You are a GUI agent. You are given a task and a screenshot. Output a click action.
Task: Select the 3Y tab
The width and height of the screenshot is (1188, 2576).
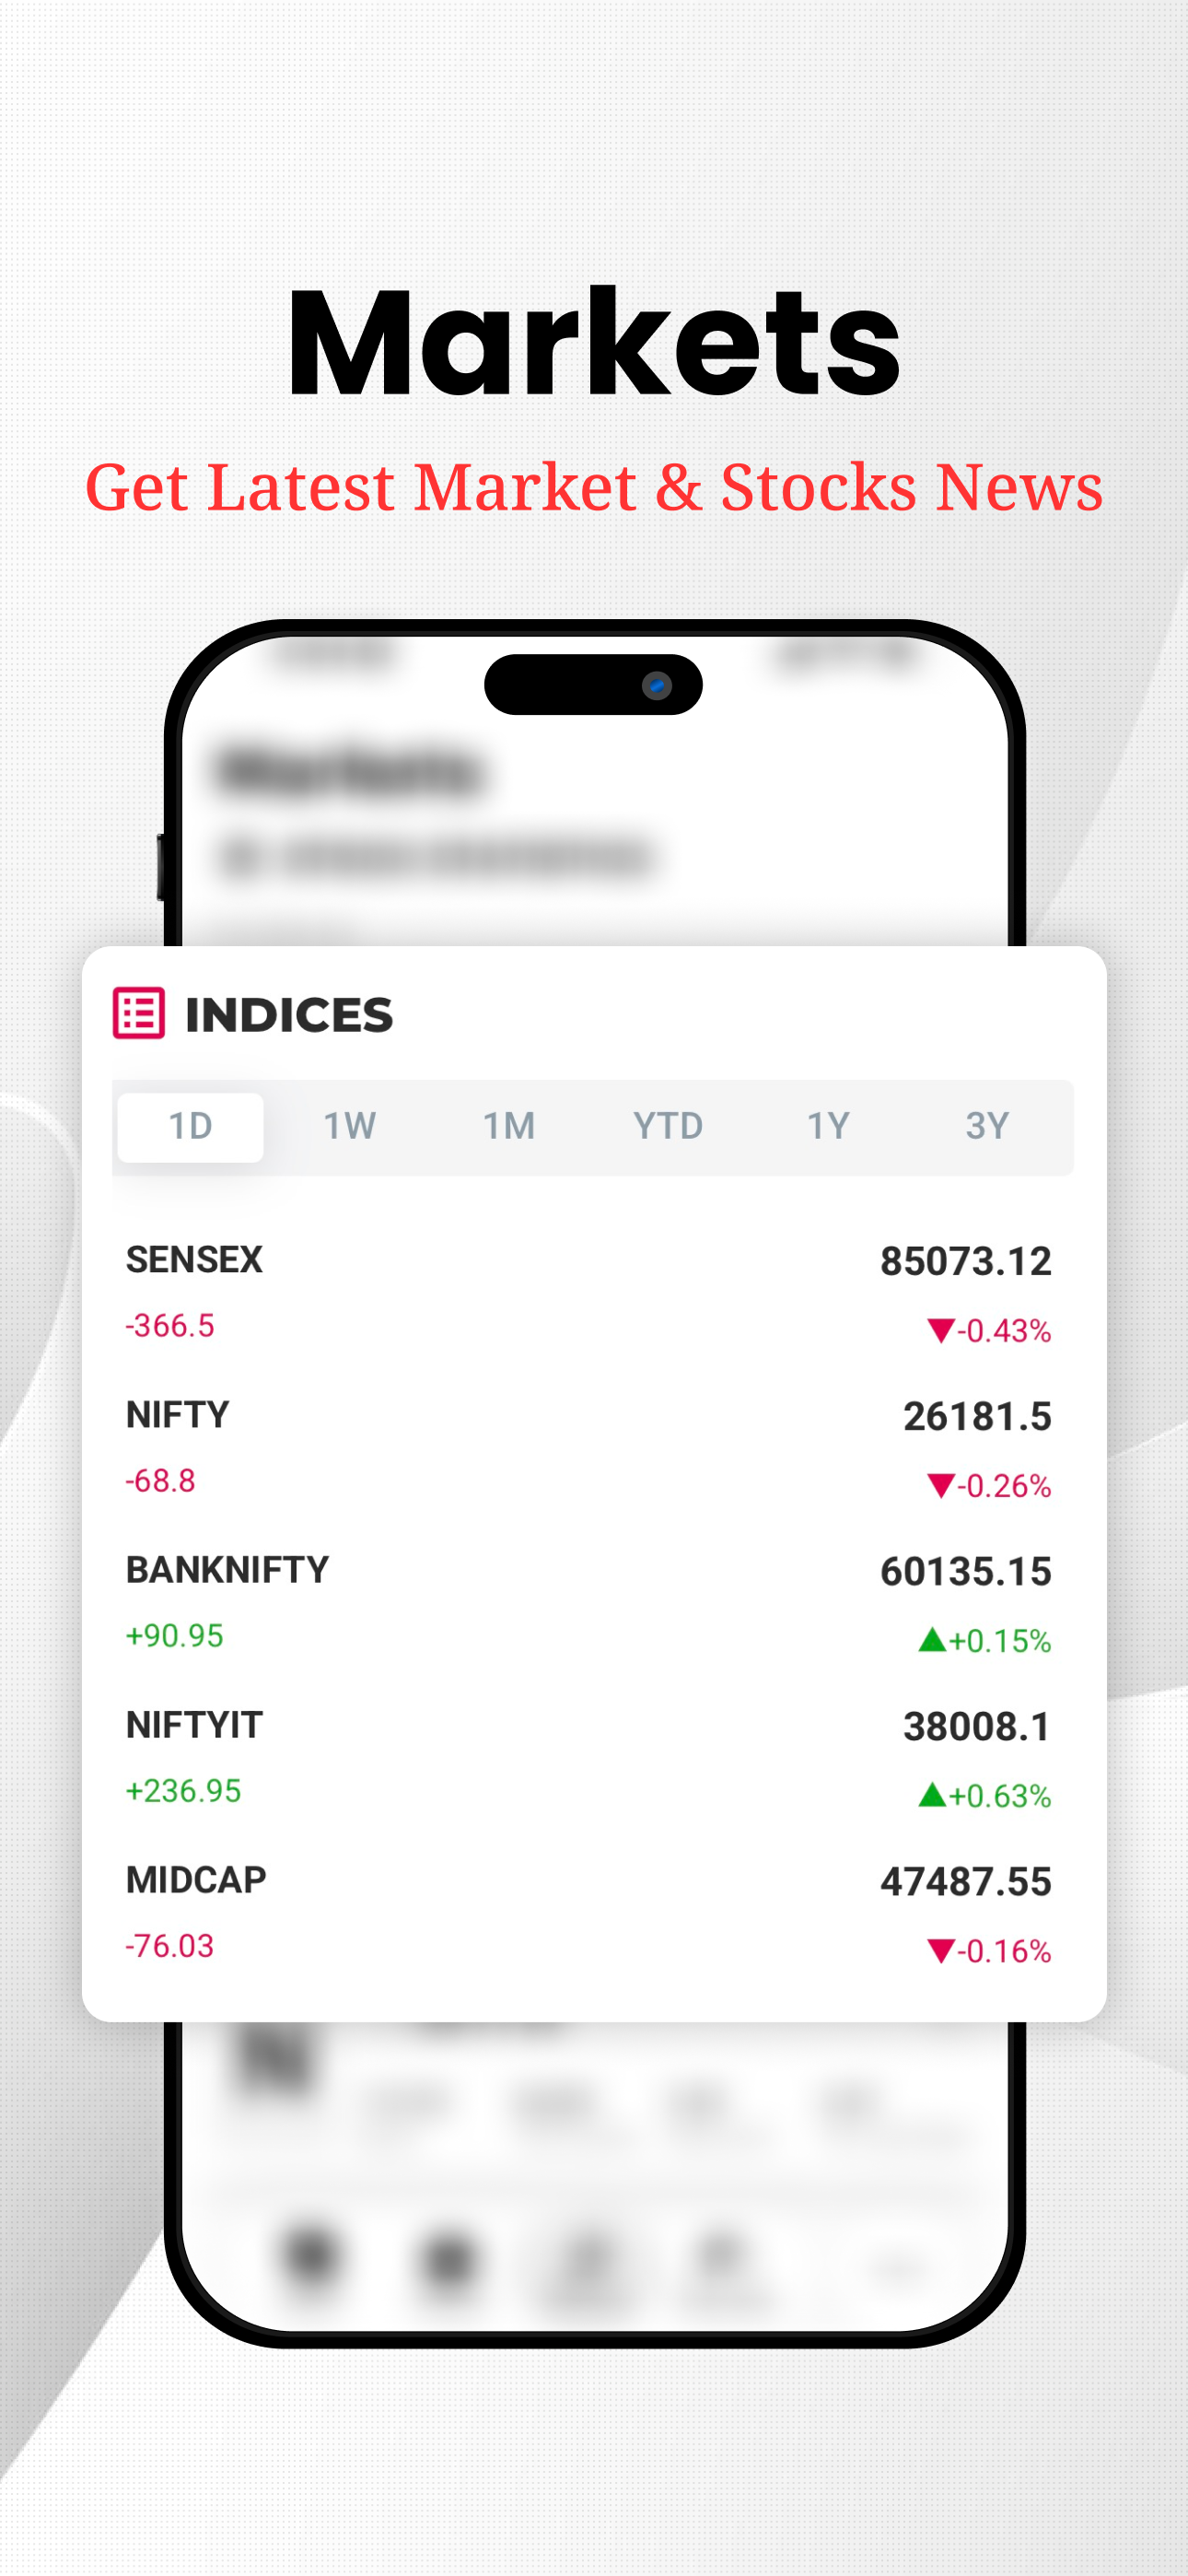[987, 1127]
